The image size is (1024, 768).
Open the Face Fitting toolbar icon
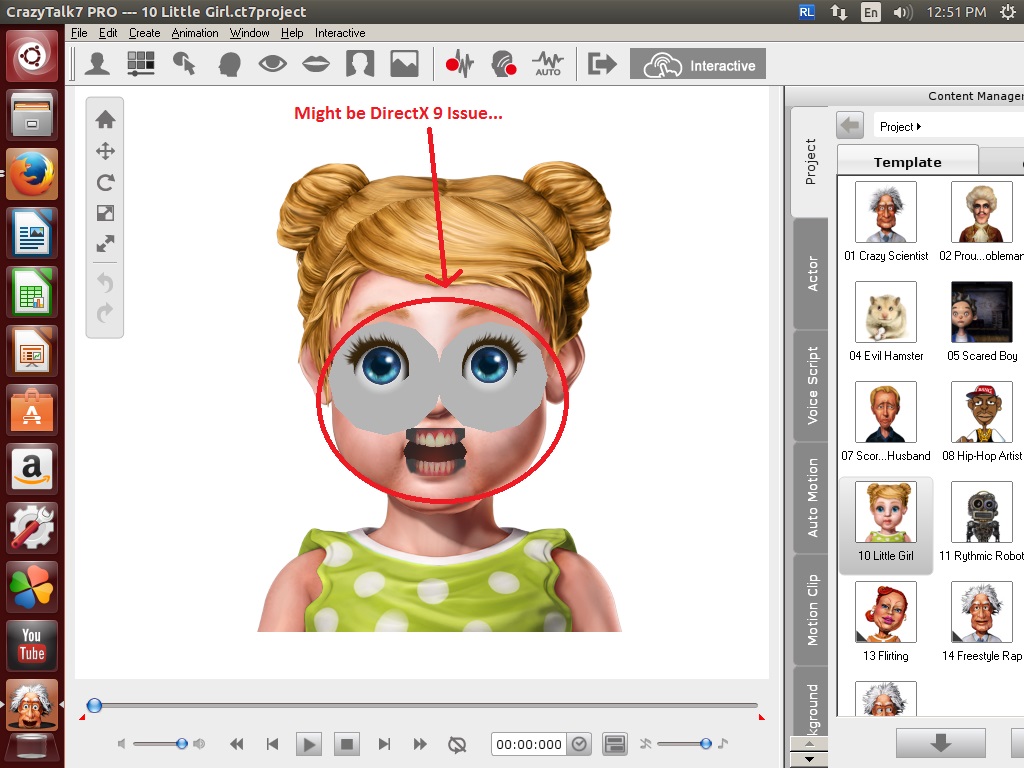tap(140, 64)
